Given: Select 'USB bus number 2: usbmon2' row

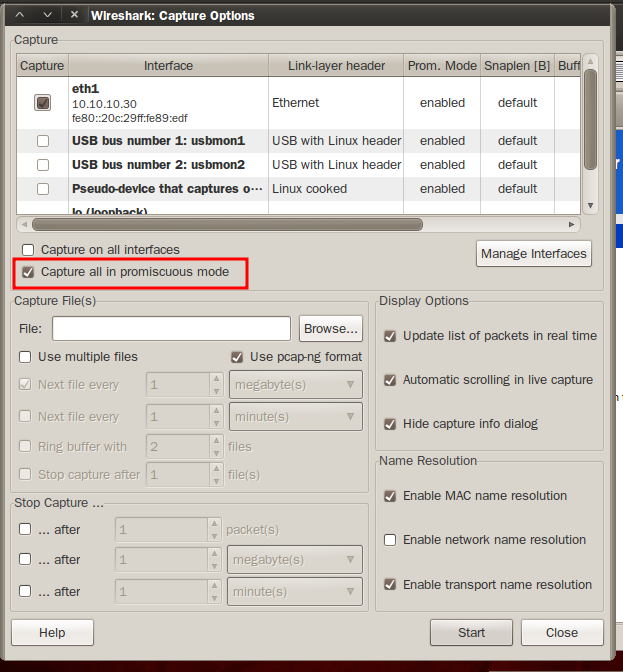Looking at the screenshot, I should pos(158,165).
